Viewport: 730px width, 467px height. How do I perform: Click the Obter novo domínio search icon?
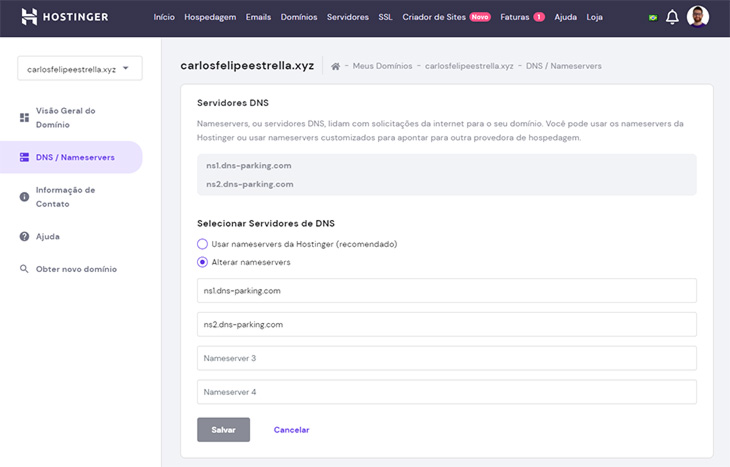pos(24,269)
